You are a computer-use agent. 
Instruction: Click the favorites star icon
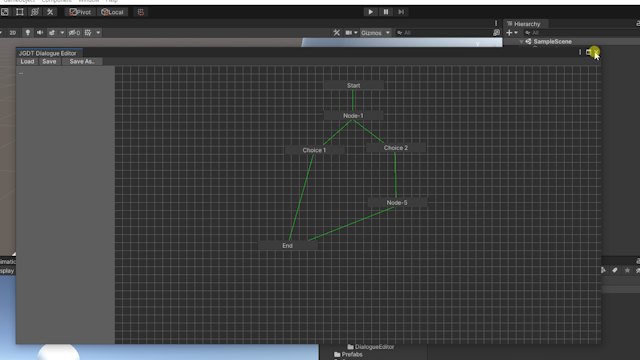pyautogui.click(x=627, y=270)
